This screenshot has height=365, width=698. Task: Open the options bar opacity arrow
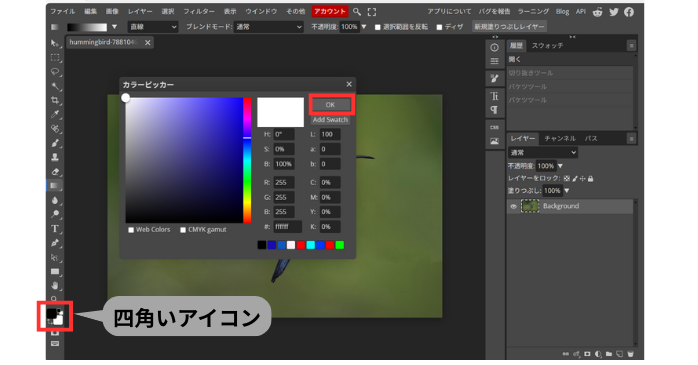[x=364, y=27]
